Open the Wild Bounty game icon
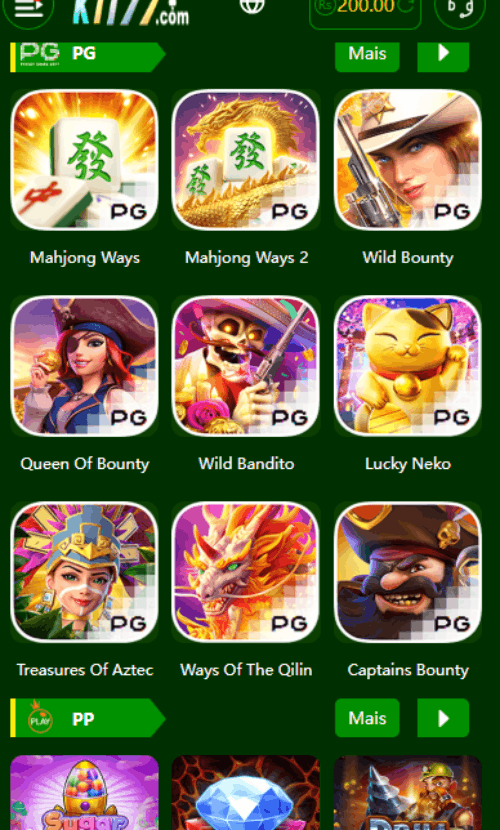The width and height of the screenshot is (500, 830). (408, 160)
